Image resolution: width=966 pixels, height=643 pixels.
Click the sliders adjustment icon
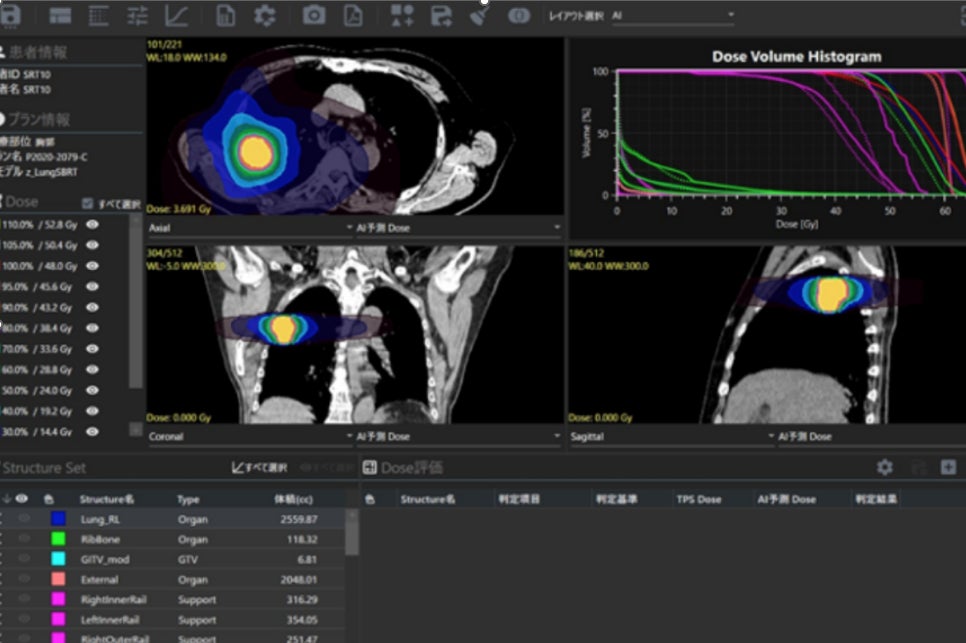[x=137, y=15]
